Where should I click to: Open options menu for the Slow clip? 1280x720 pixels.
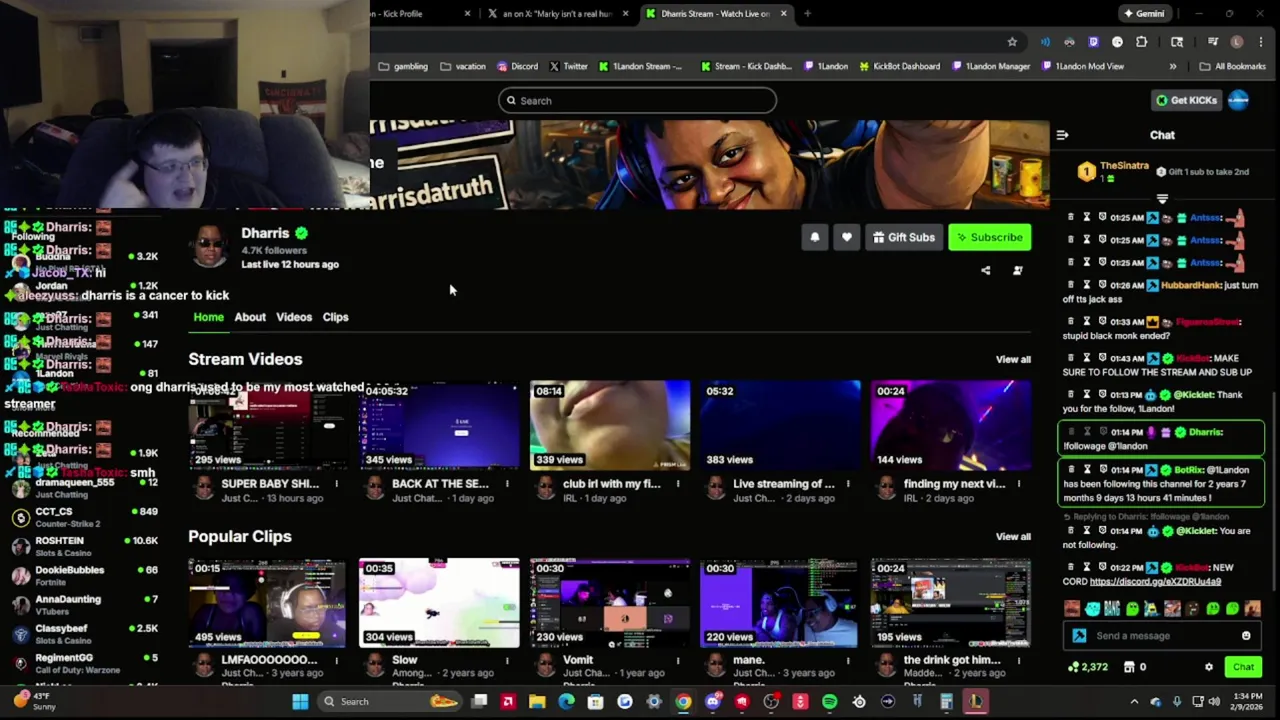click(507, 660)
